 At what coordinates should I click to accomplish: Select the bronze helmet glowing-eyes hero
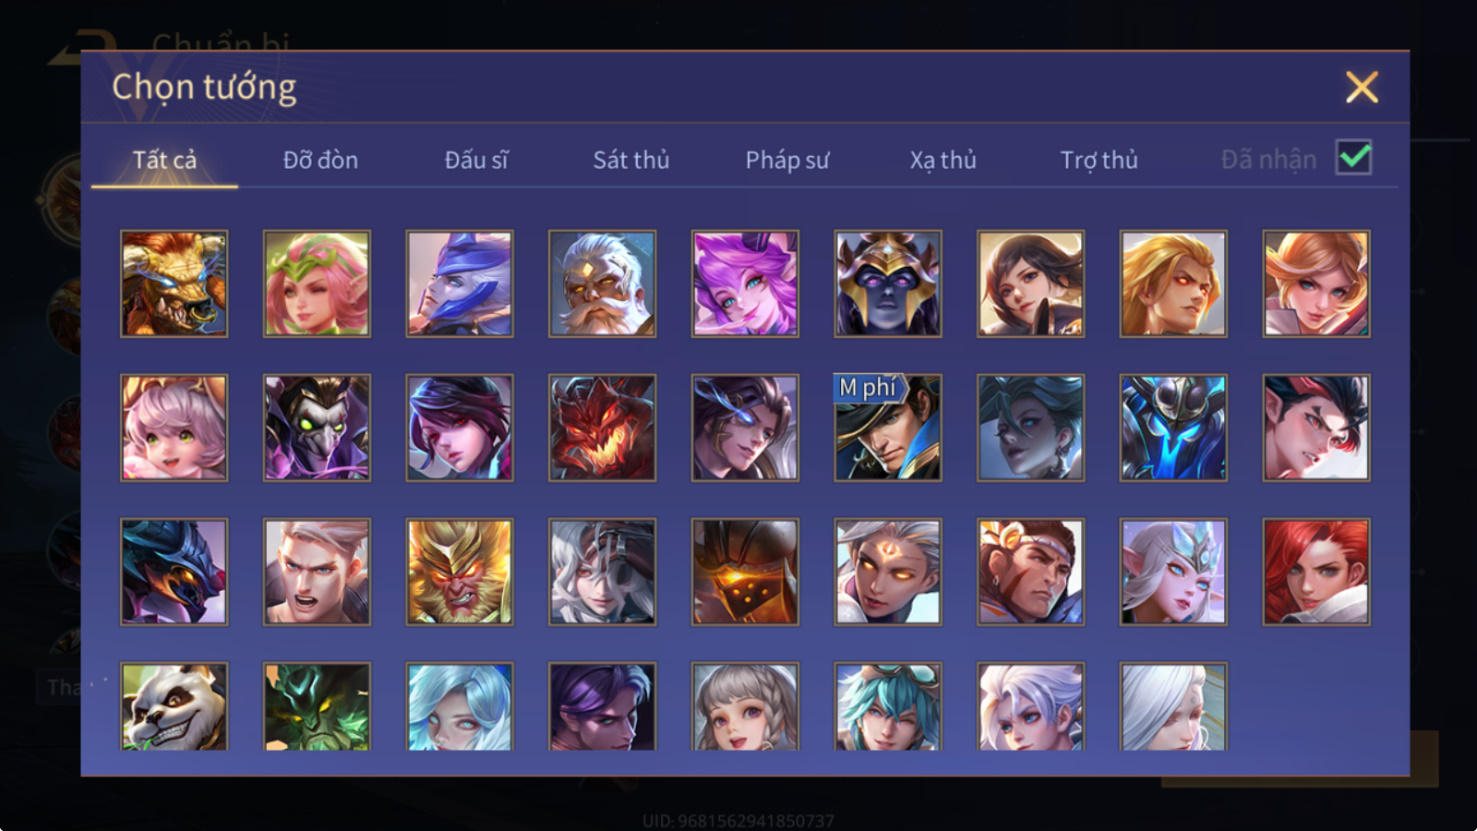click(745, 572)
